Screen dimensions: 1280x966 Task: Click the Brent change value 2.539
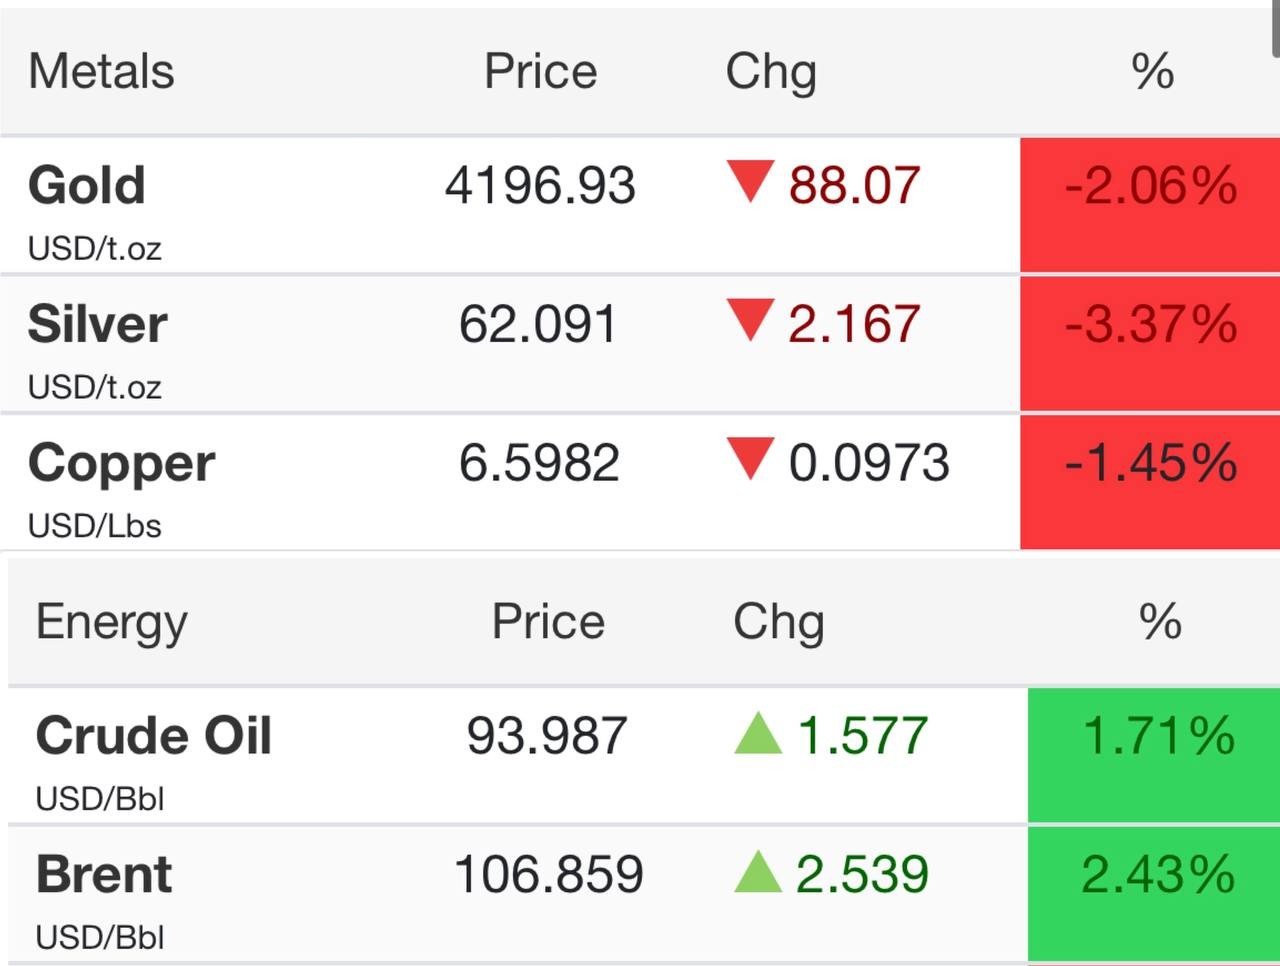click(862, 874)
